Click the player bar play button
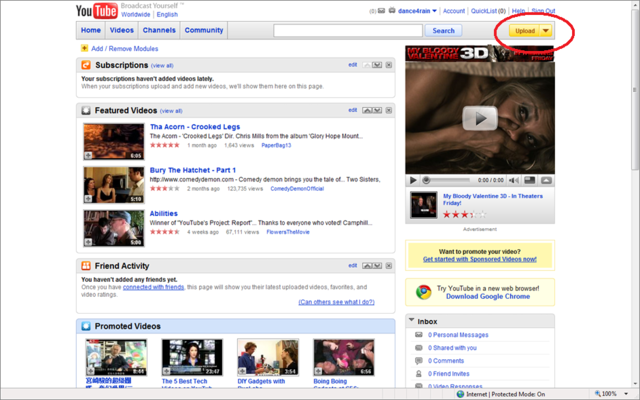The height and width of the screenshot is (400, 640). click(x=413, y=180)
